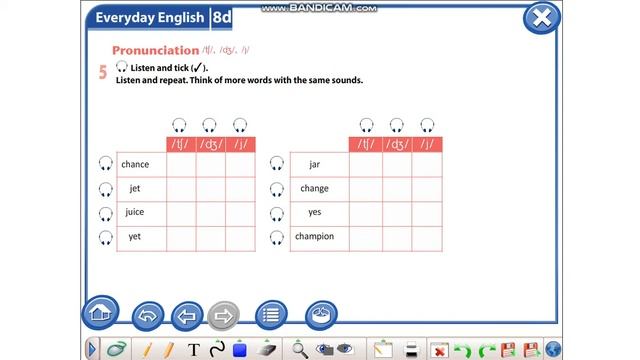Screen dimensions: 640x360
Task: Click the 'Pronunciation' heading
Action: click(x=156, y=50)
